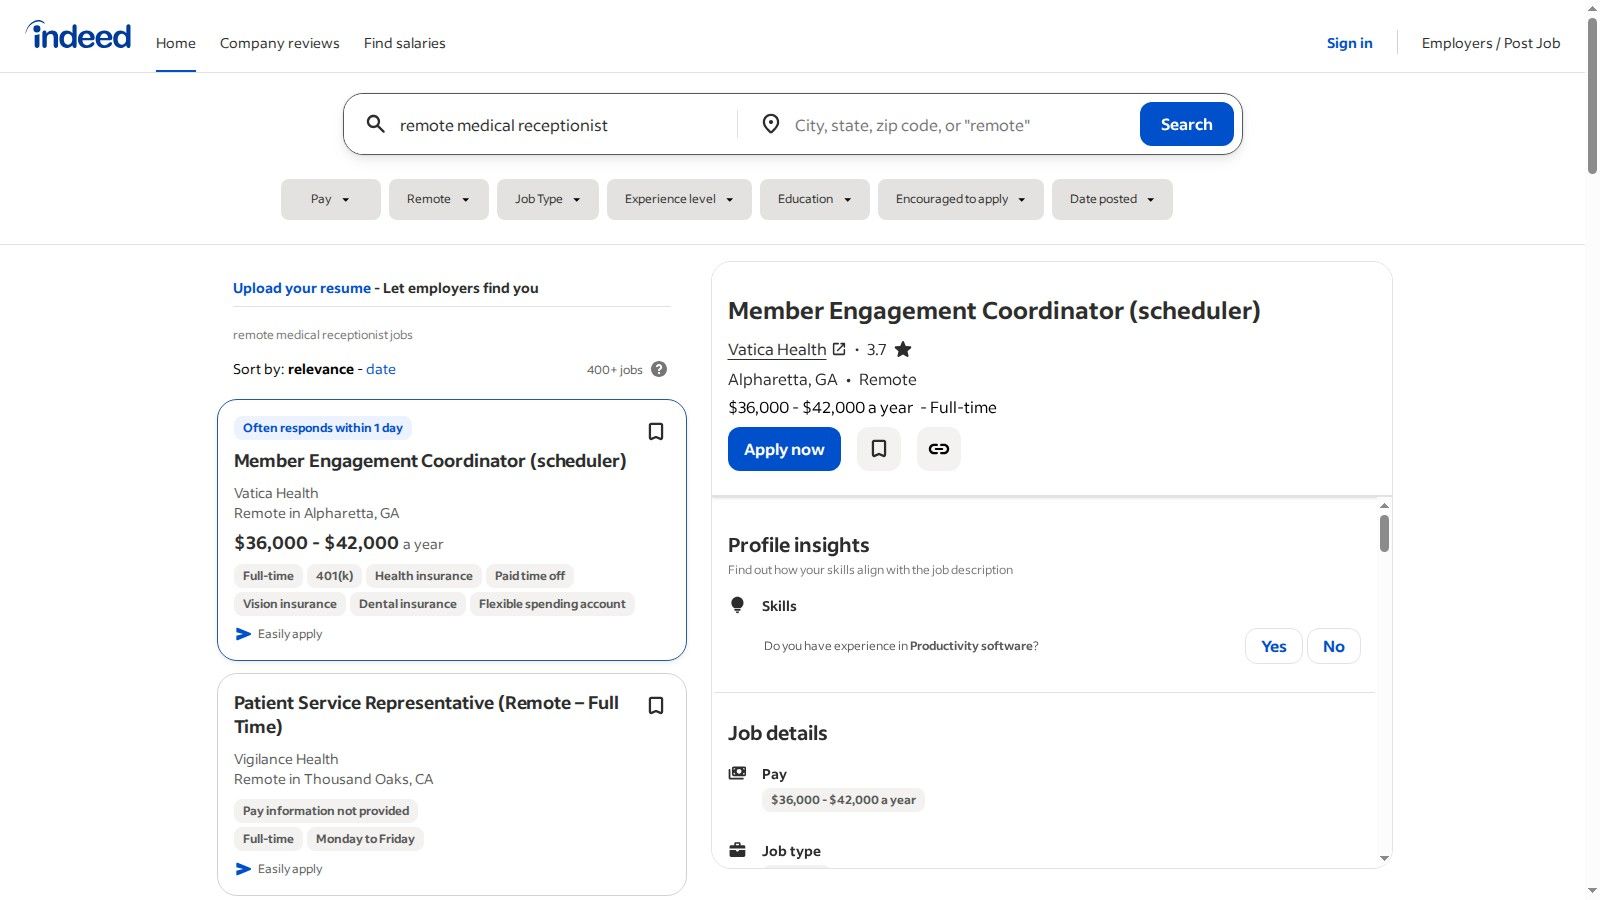Click the Pay wallet icon under Job details

pos(737,772)
